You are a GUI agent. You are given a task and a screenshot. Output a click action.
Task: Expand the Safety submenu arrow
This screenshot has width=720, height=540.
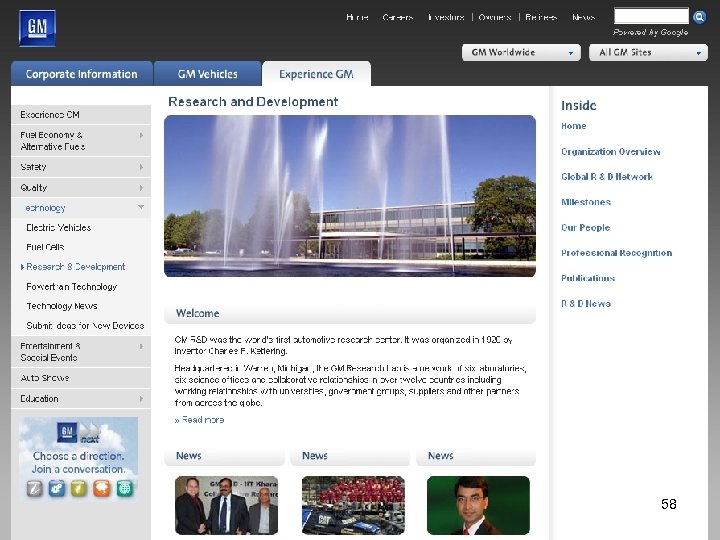tap(141, 167)
